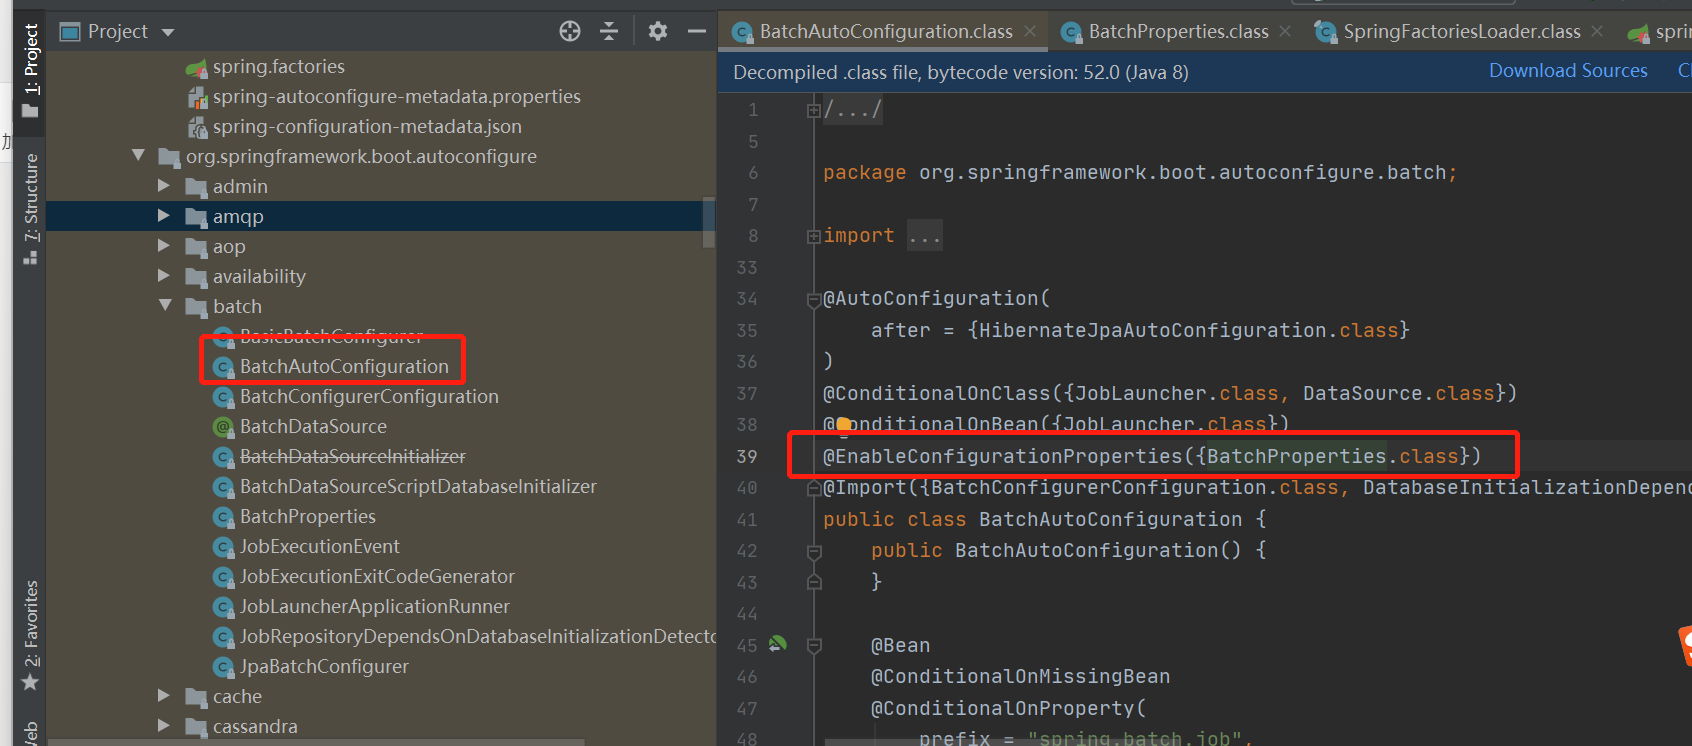Fold the @AutoConfiguration annotation at line 34
1692x746 pixels.
tap(814, 299)
